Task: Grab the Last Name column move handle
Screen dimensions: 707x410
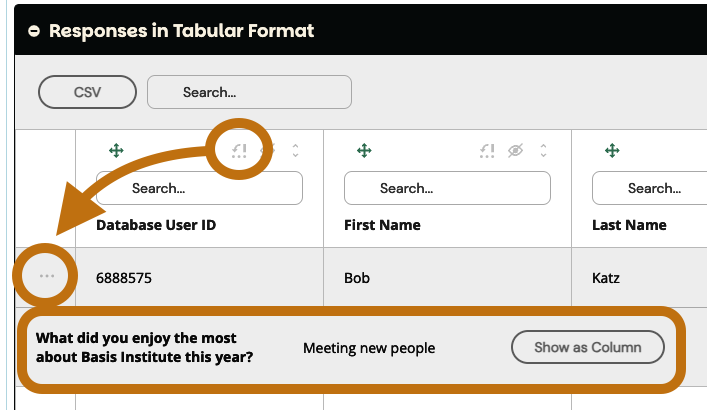Action: click(612, 151)
